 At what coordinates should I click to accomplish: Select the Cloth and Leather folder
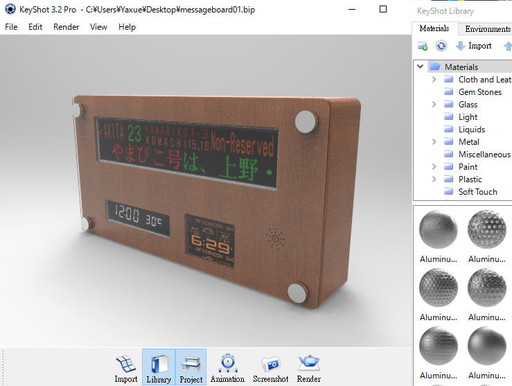point(478,80)
